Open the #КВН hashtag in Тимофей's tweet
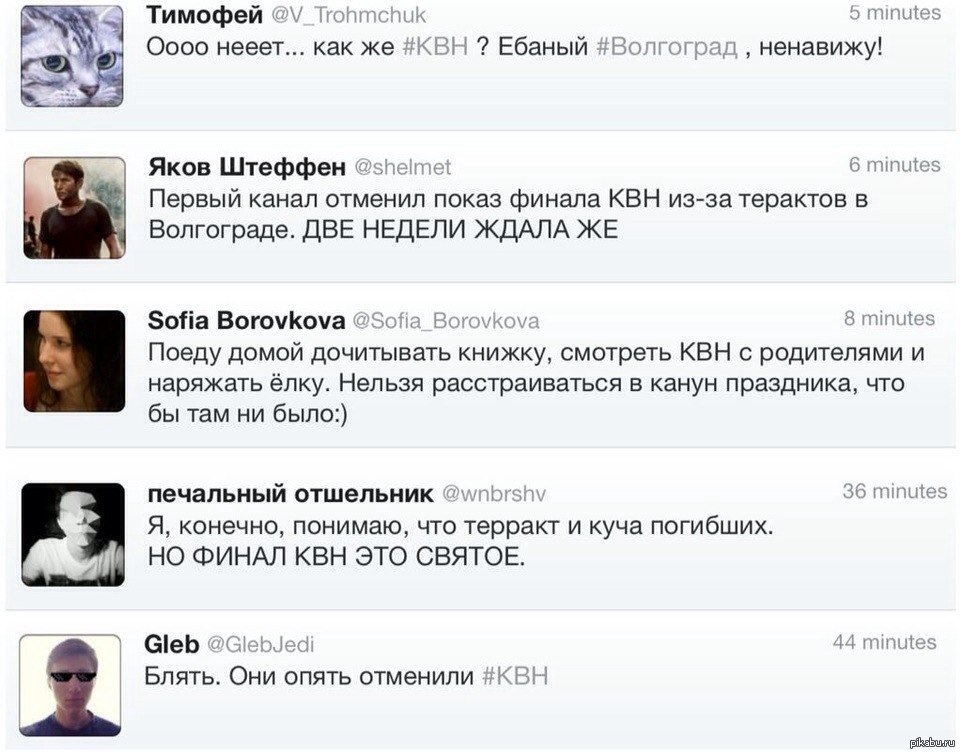 click(x=434, y=47)
